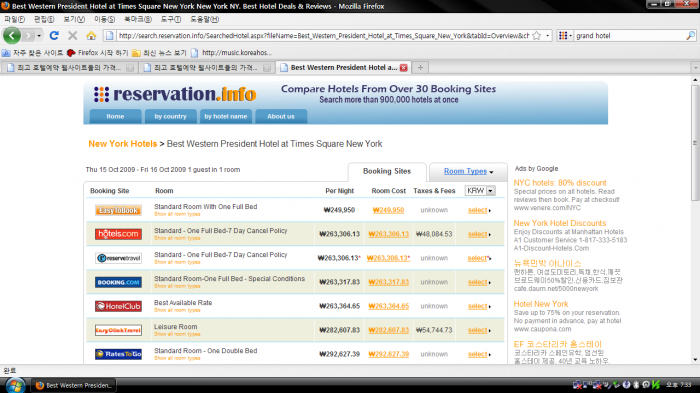This screenshot has width=700, height=393.
Task: Reload the page with refresh icon
Action: click(x=54, y=35)
